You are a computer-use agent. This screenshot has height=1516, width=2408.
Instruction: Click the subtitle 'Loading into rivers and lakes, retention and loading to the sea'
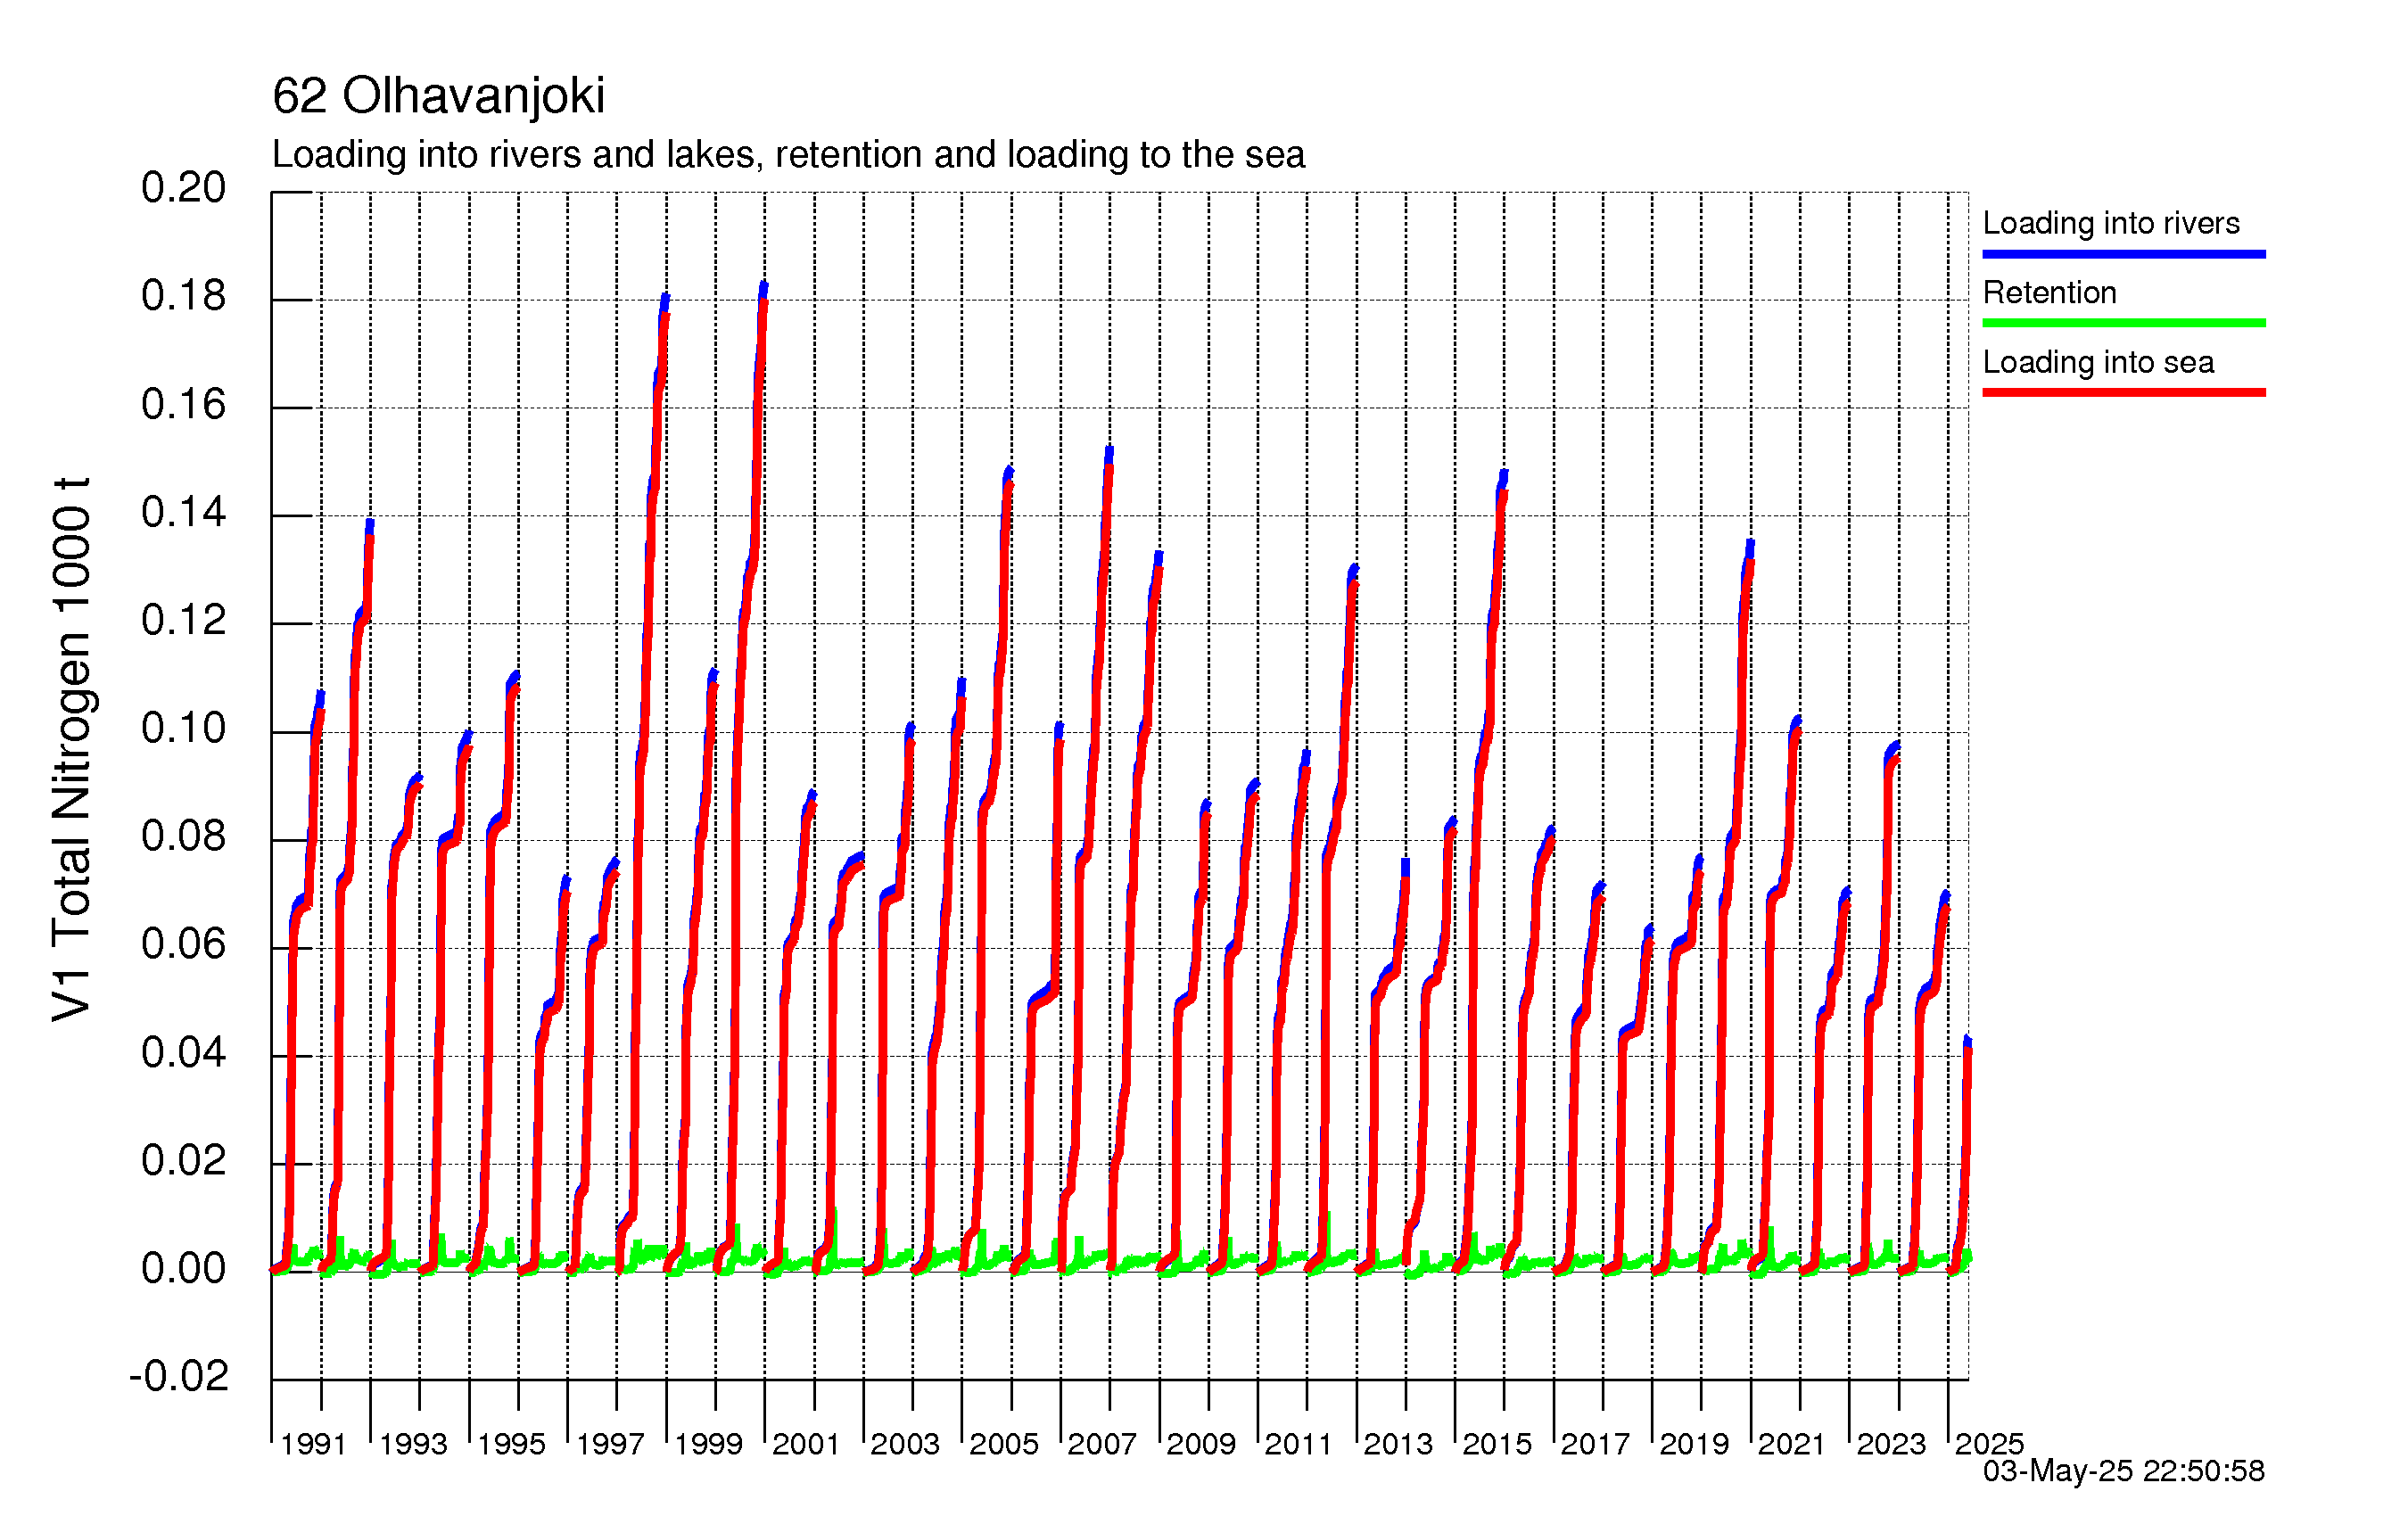tap(788, 155)
